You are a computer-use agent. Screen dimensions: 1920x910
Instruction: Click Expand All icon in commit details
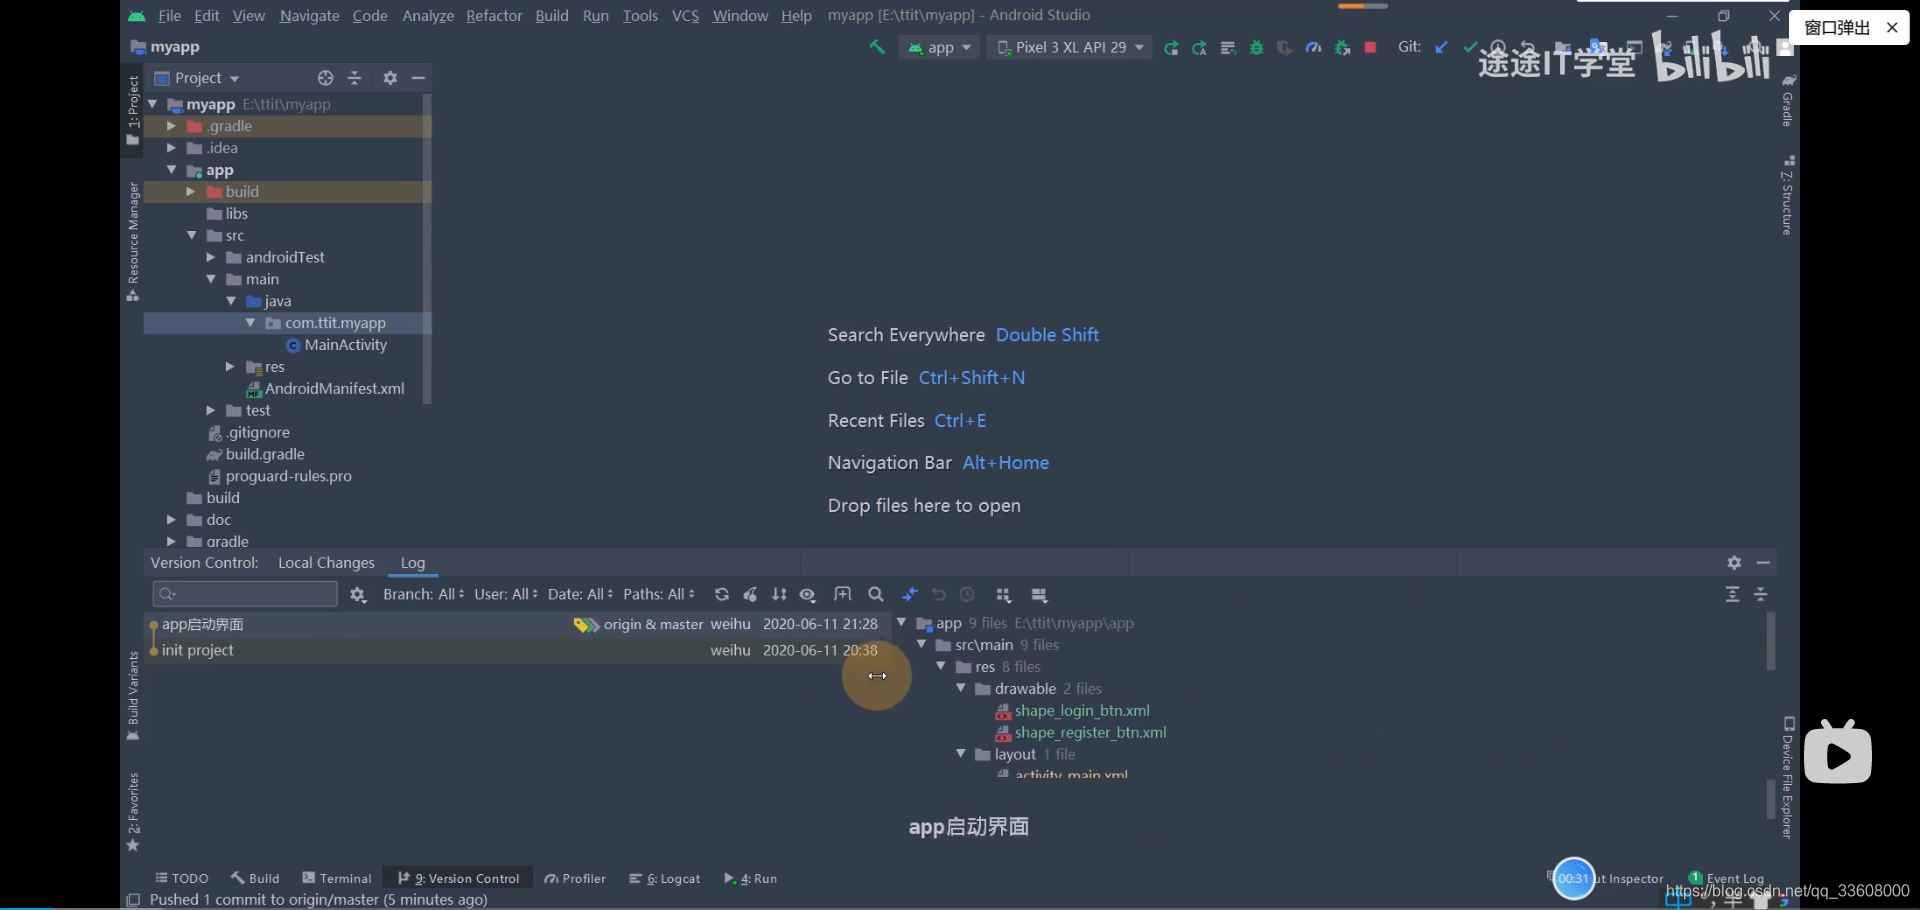pos(1733,594)
